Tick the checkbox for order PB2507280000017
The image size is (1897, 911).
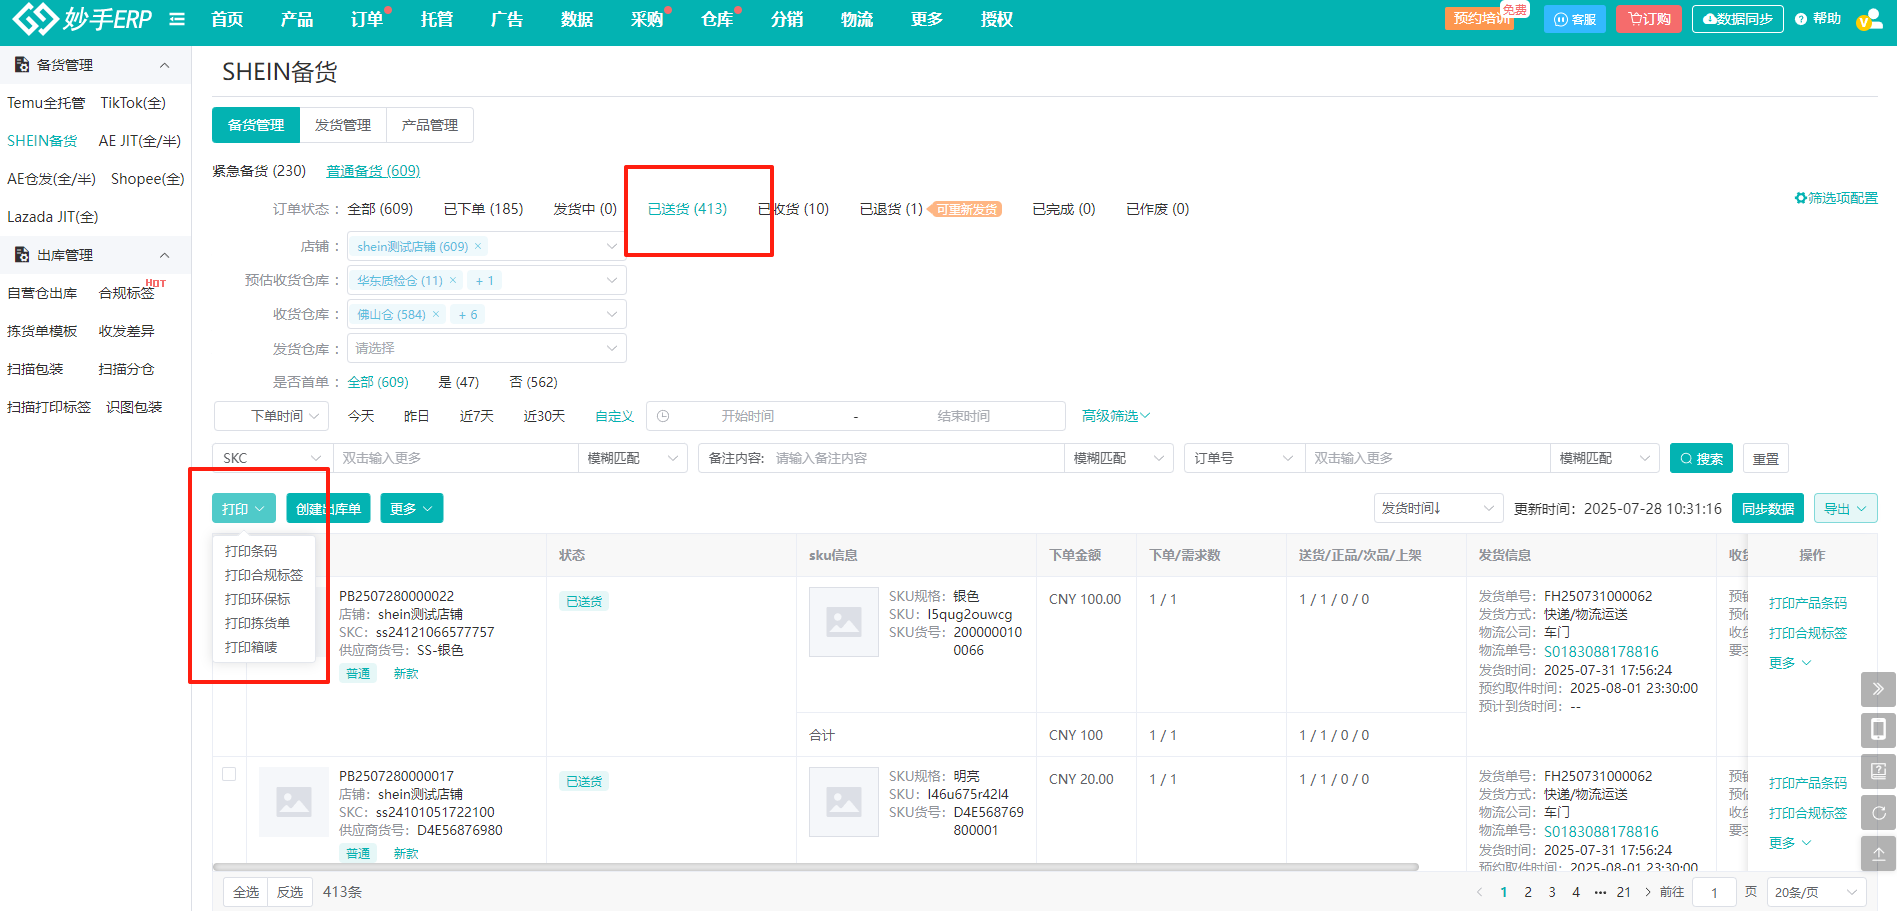click(x=229, y=774)
